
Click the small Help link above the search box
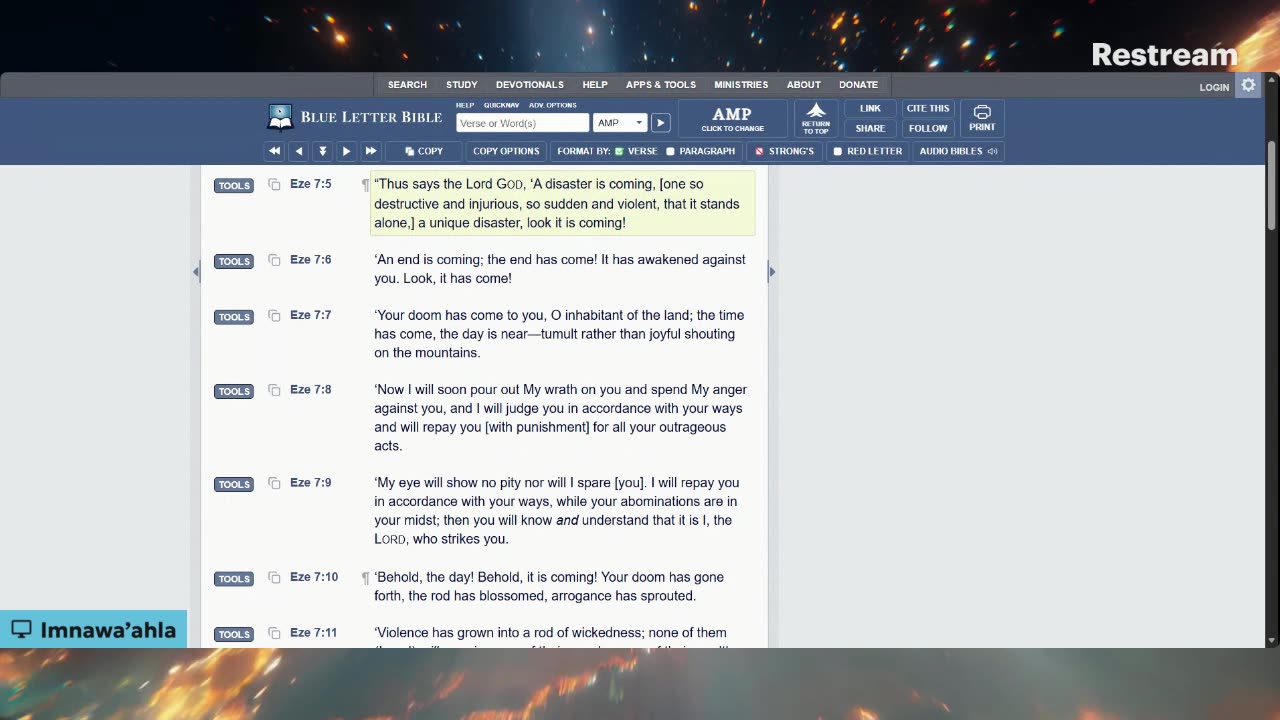(x=465, y=105)
